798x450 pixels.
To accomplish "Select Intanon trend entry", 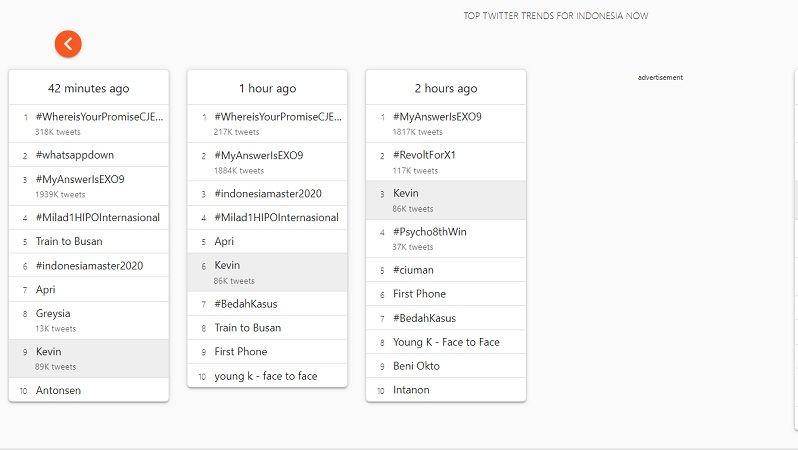I will (x=446, y=390).
